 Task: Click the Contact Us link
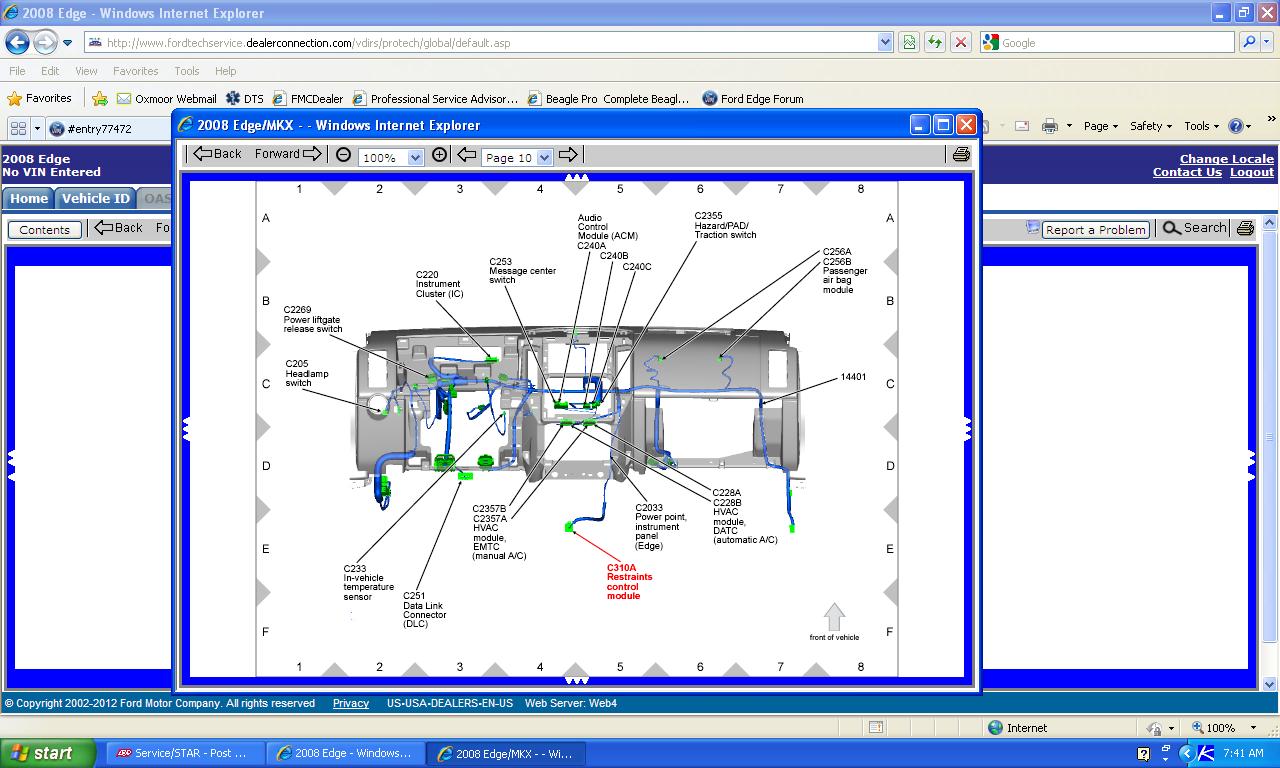(x=1187, y=172)
